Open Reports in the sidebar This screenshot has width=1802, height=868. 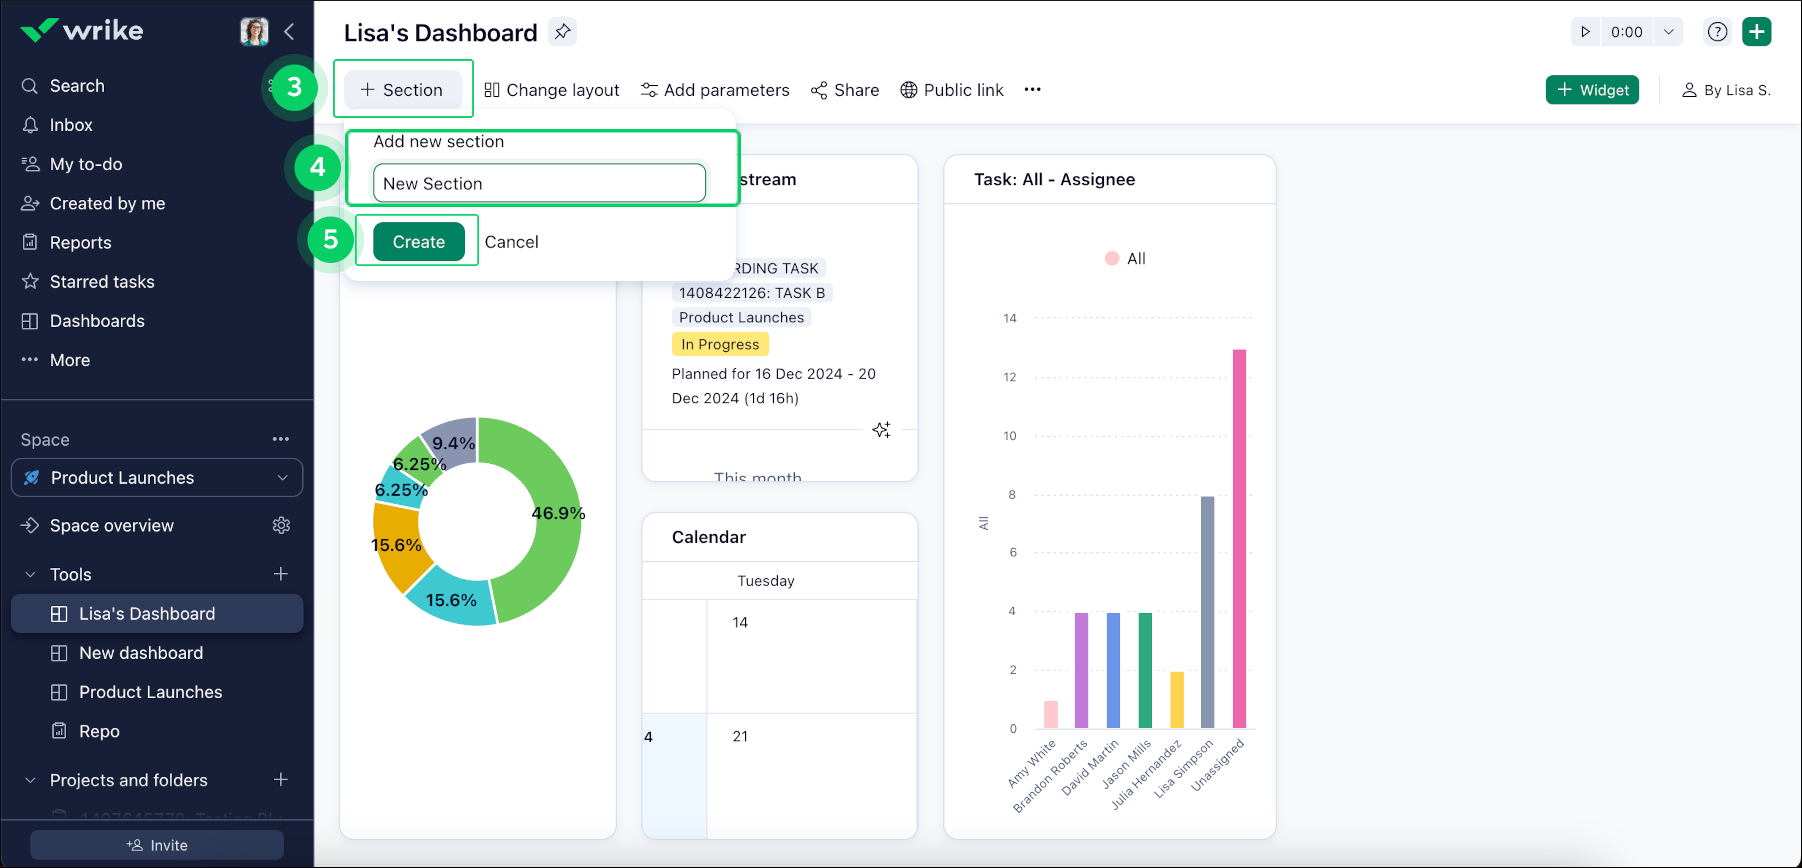click(80, 243)
